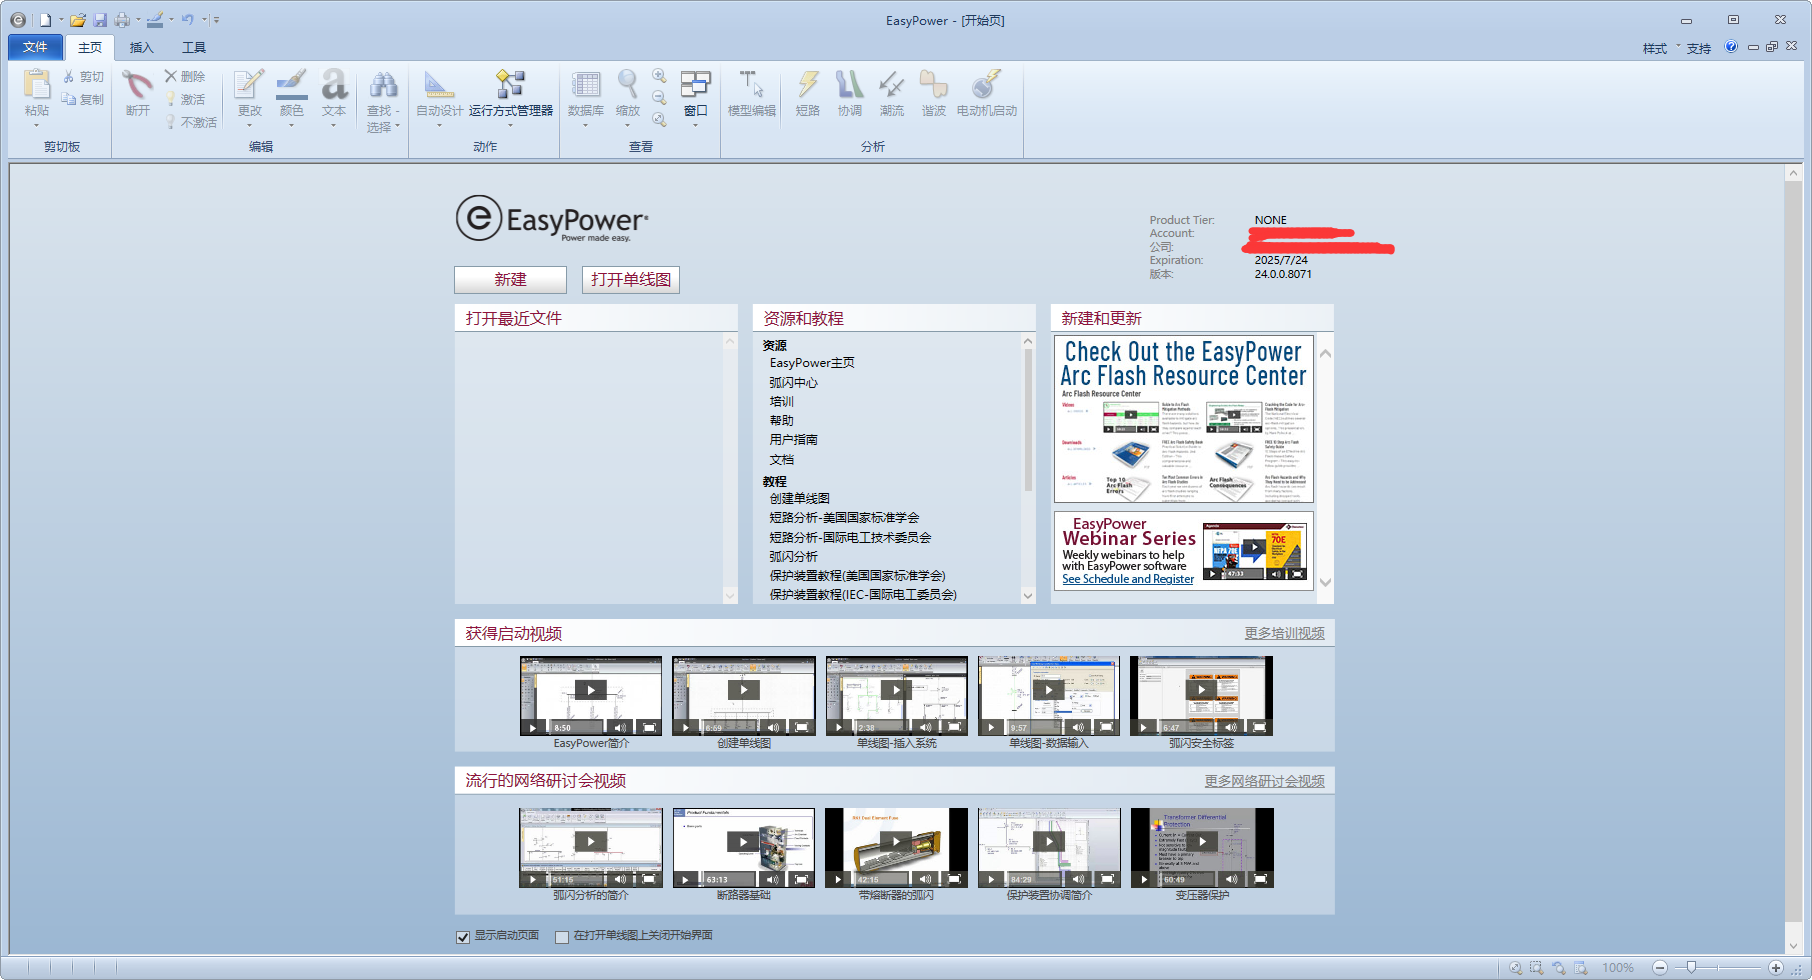1812x980 pixels.
Task: Open the 支持 support menu
Action: click(1698, 48)
